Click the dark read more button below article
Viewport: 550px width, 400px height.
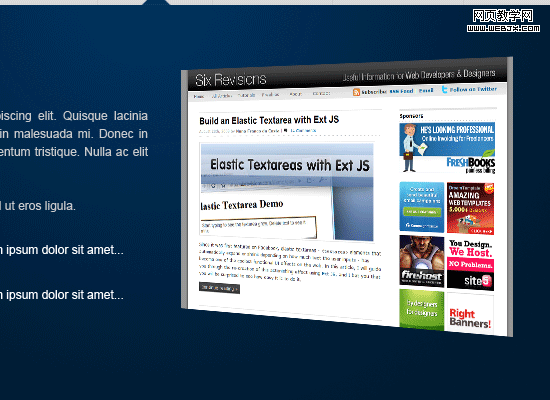[x=219, y=288]
